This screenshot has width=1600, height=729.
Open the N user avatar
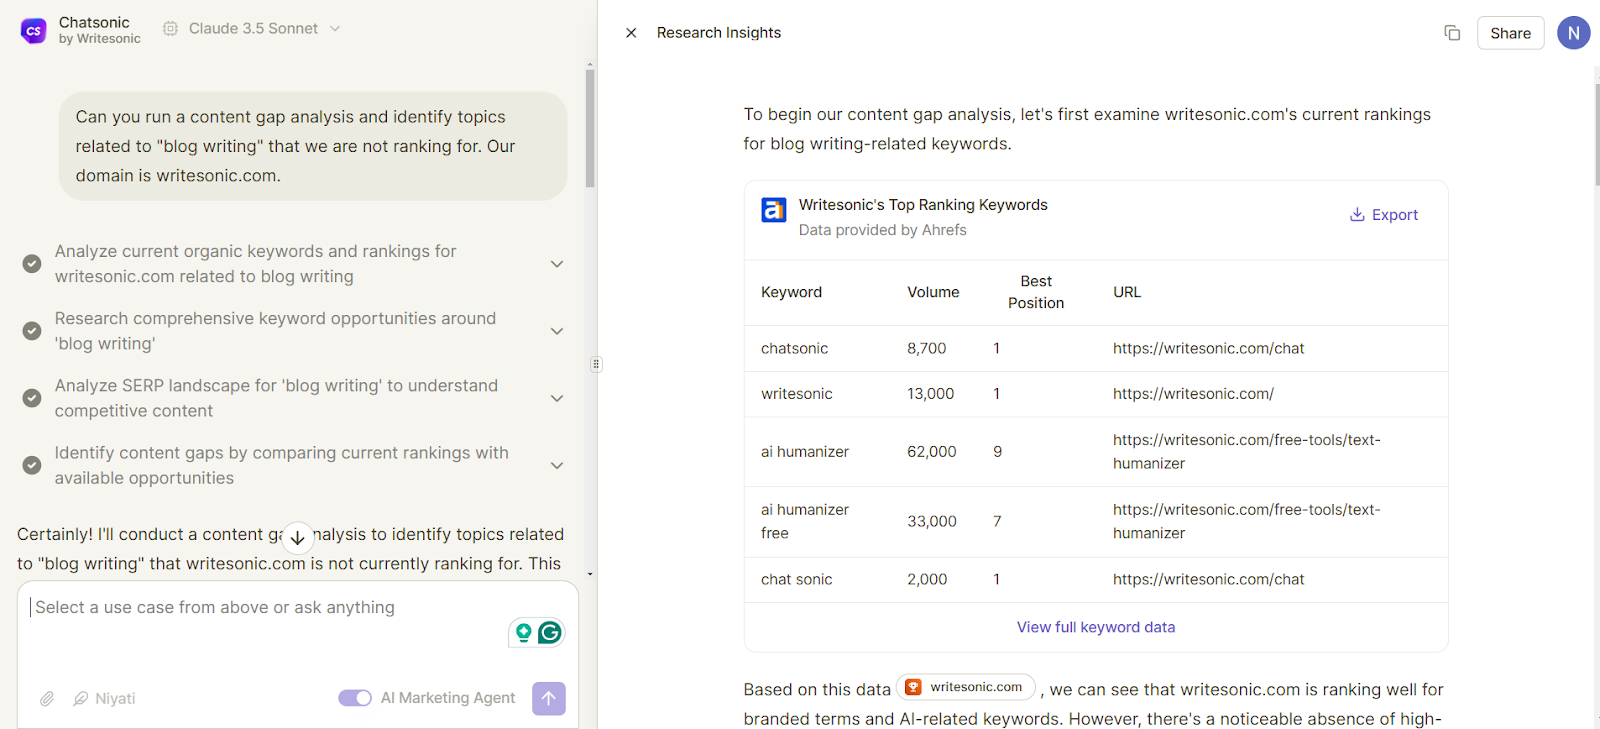click(x=1573, y=33)
